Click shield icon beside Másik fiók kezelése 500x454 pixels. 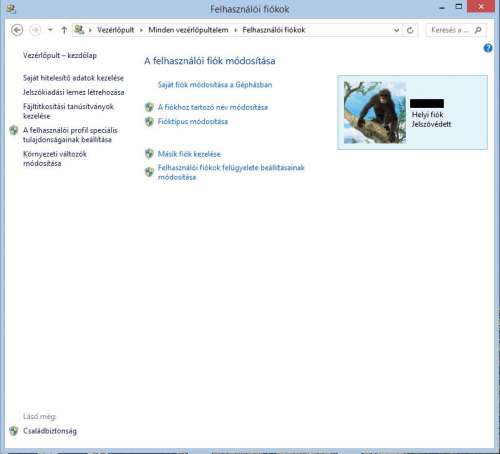pyautogui.click(x=149, y=154)
